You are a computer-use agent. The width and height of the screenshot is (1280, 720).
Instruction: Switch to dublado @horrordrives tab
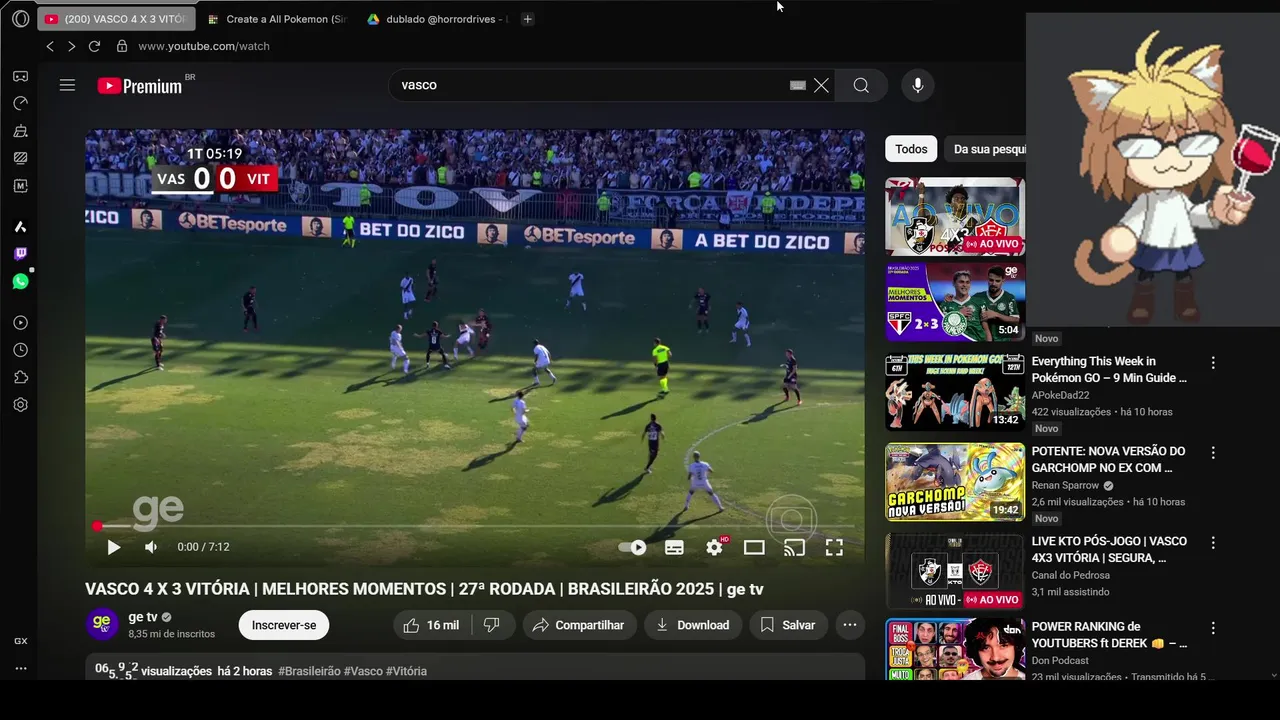pos(437,19)
